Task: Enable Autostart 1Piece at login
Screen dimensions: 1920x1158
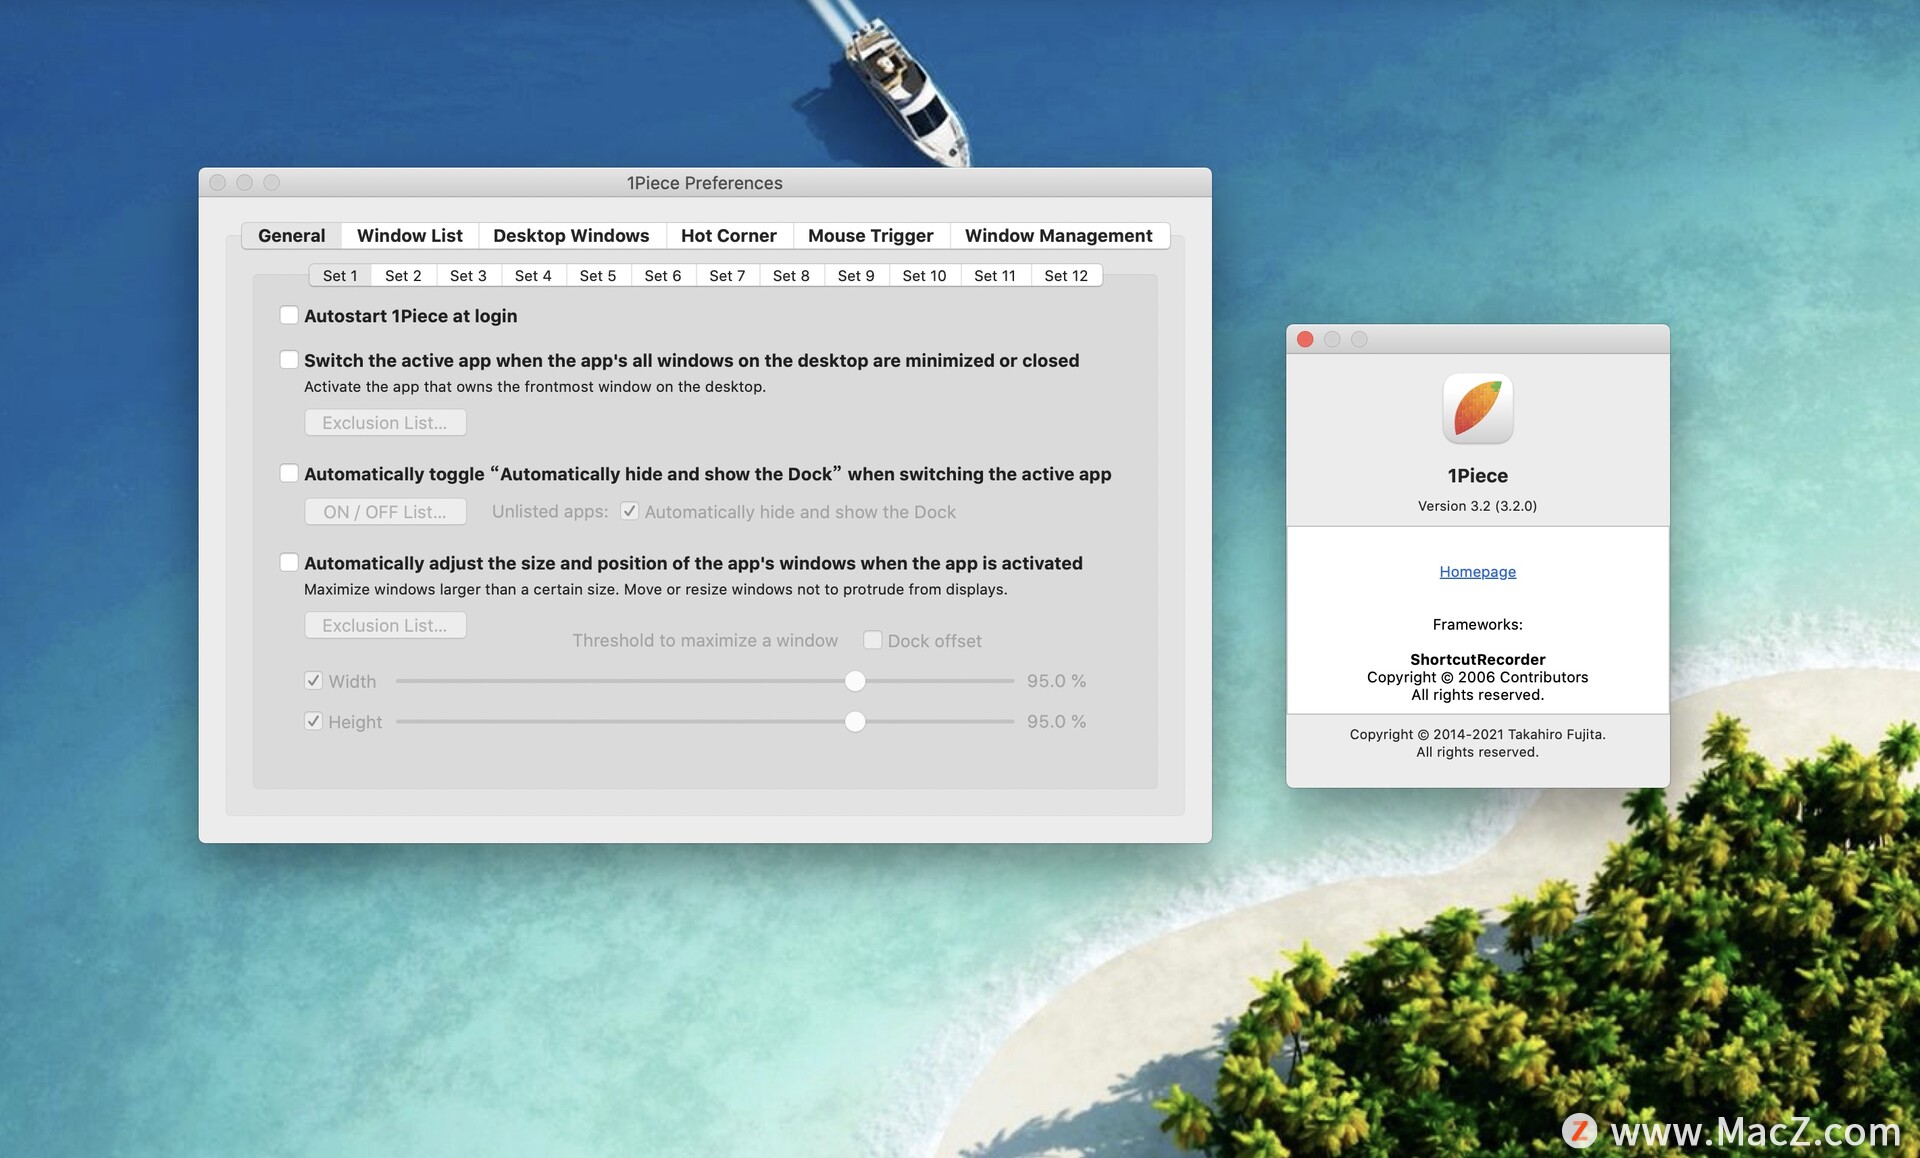Action: pyautogui.click(x=289, y=315)
